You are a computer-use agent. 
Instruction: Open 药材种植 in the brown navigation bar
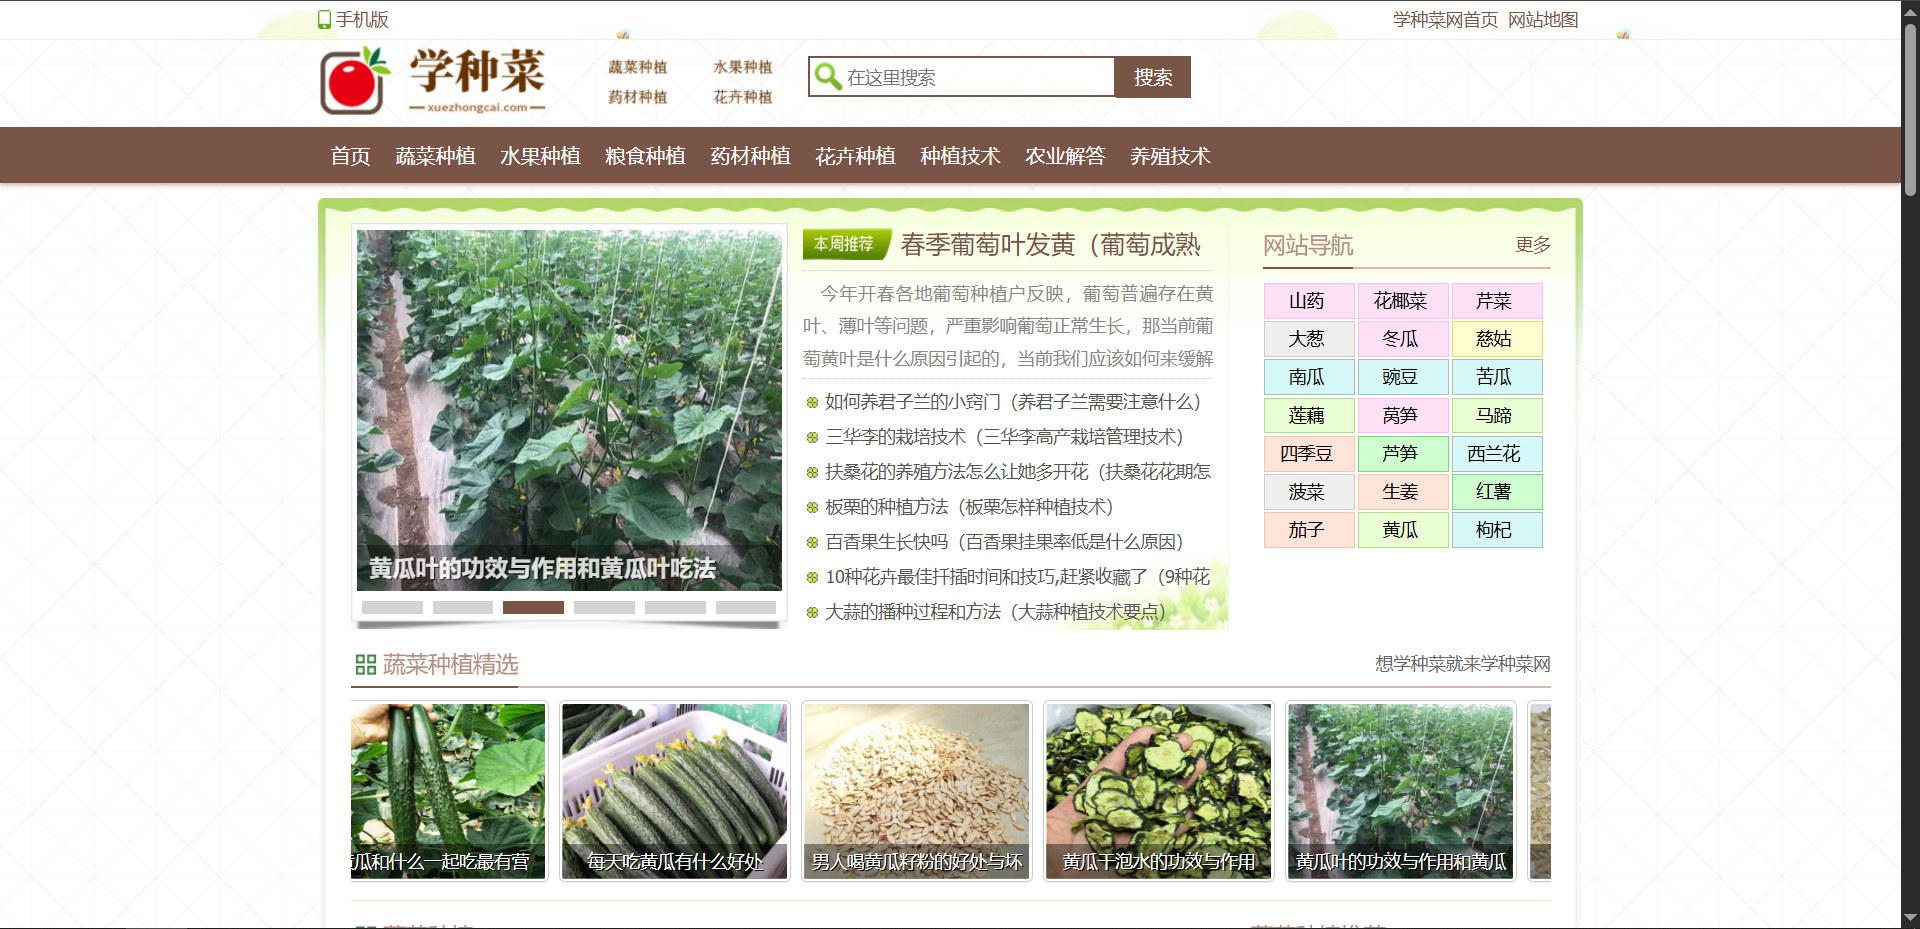click(750, 156)
